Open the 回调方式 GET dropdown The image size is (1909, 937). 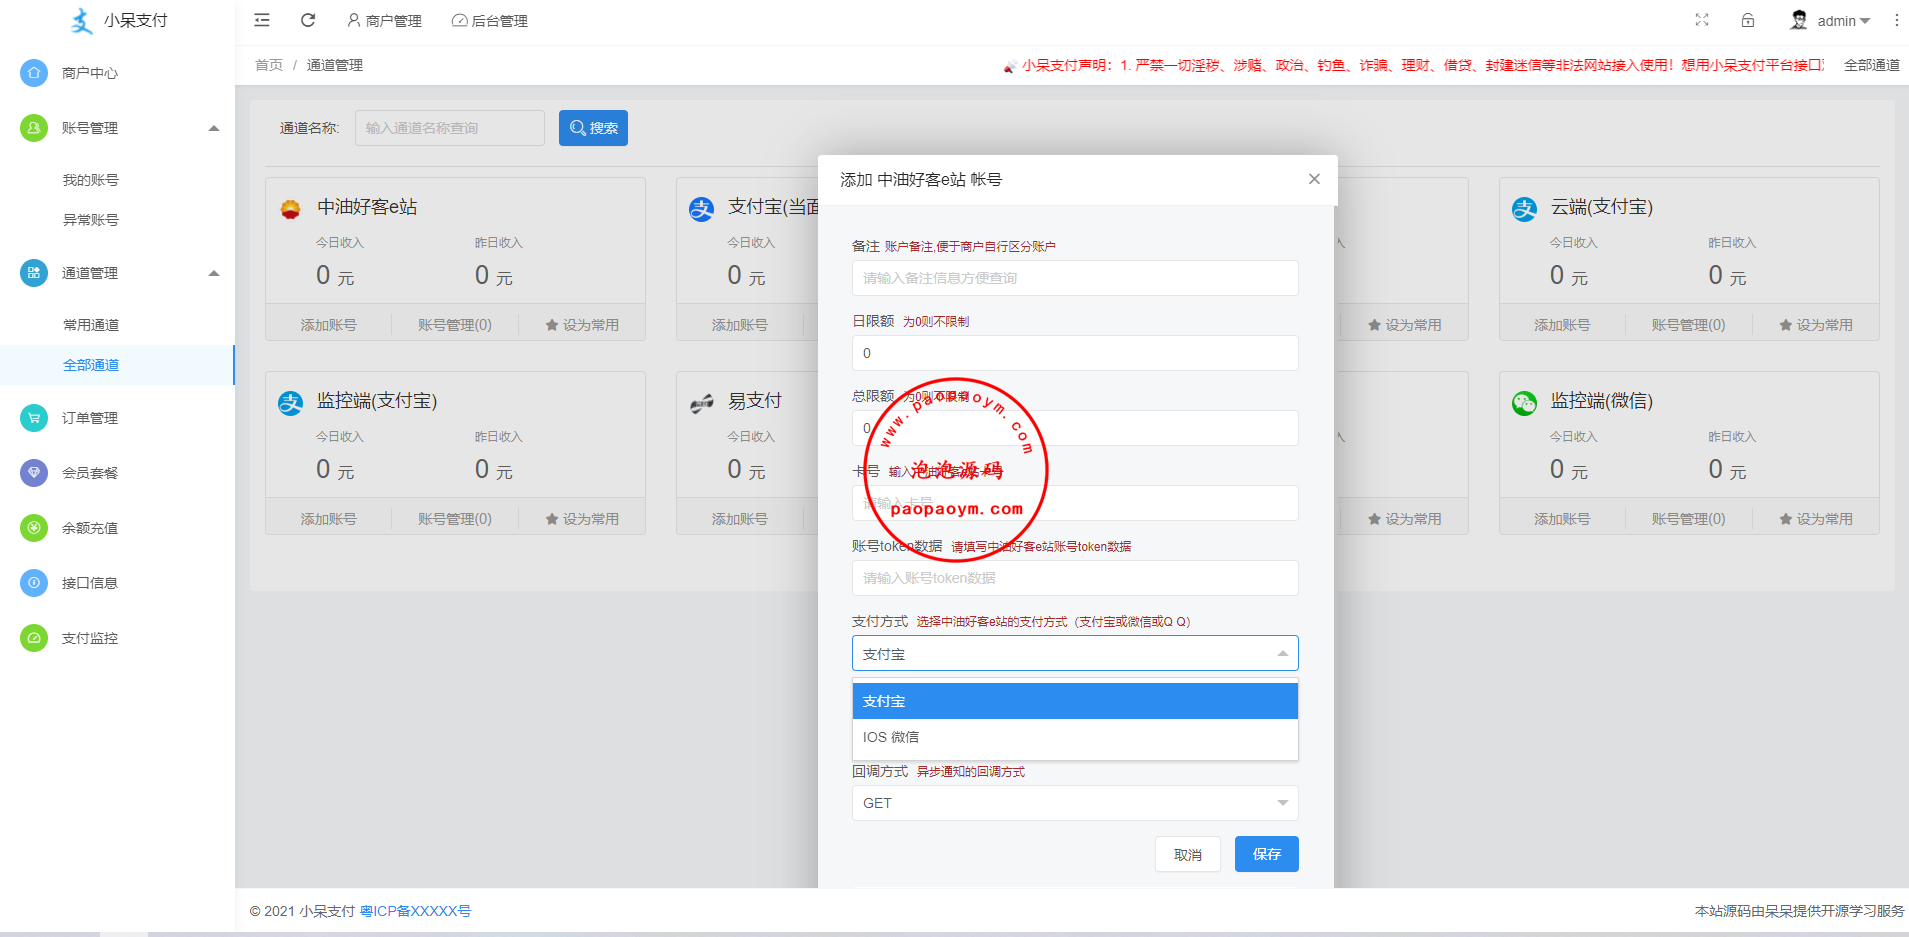pos(1074,803)
